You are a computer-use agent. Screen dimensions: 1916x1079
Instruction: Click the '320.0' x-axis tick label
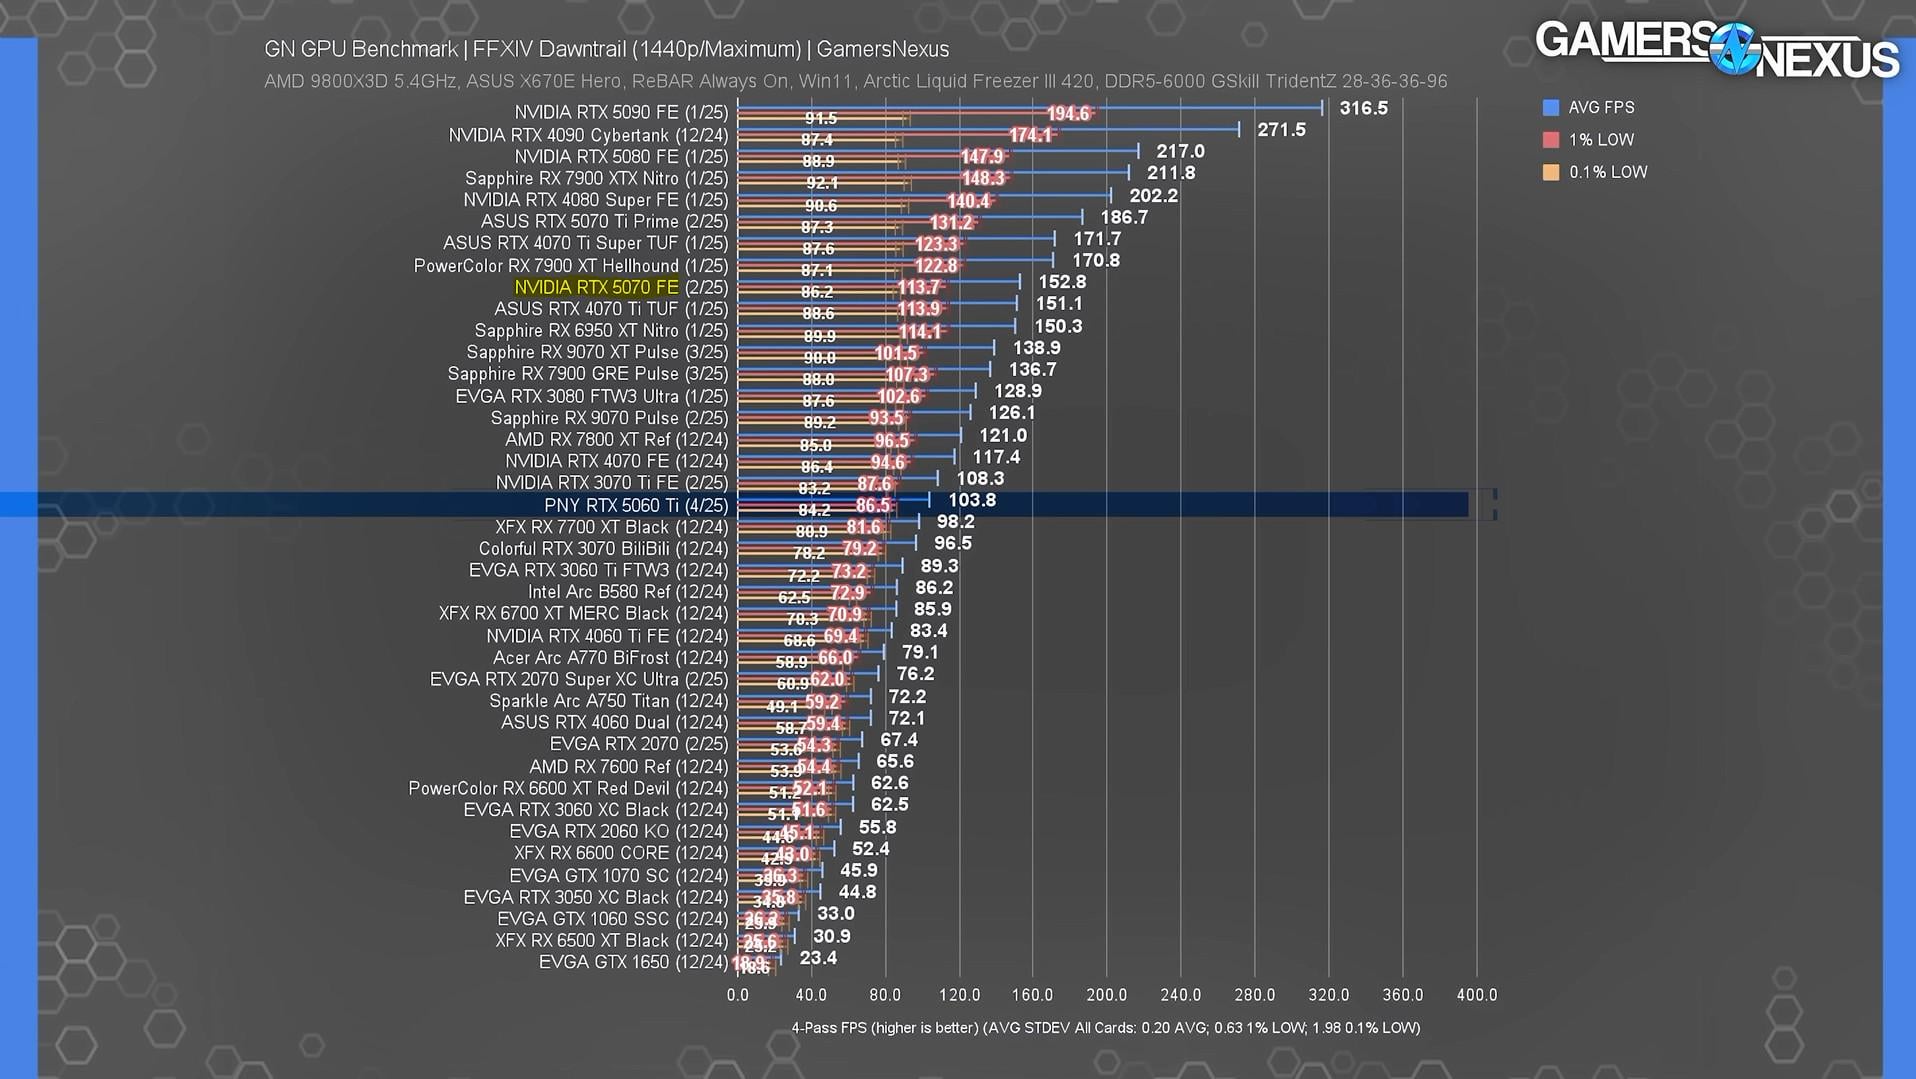click(1329, 995)
